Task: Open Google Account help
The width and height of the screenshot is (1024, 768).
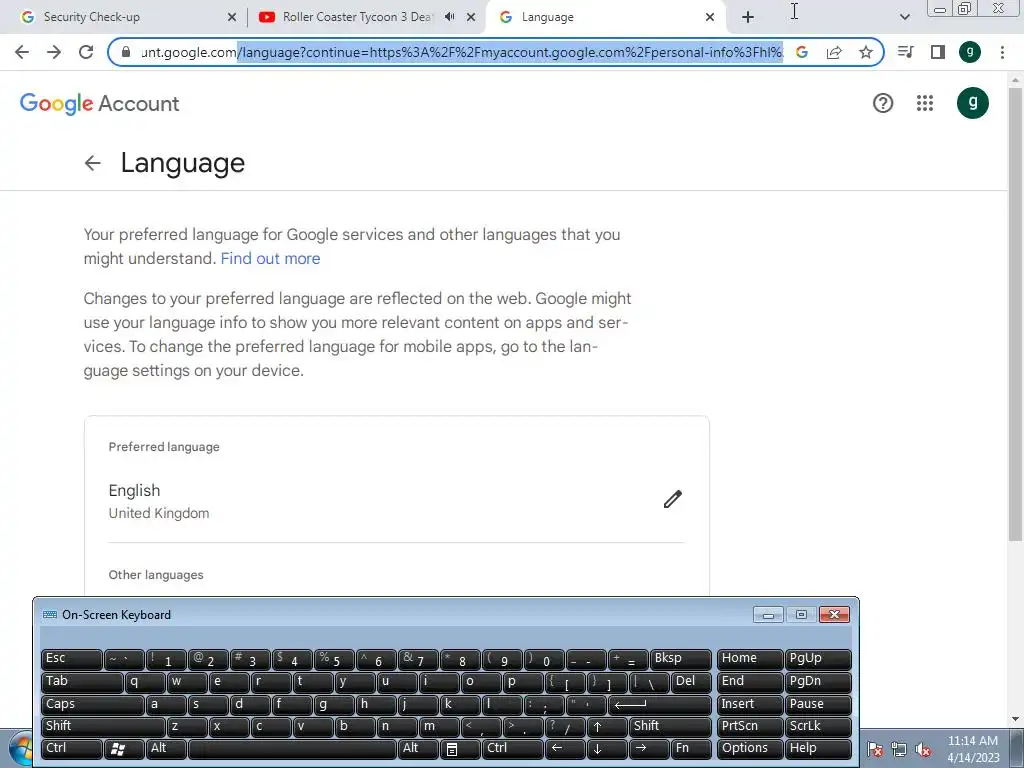Action: (883, 103)
